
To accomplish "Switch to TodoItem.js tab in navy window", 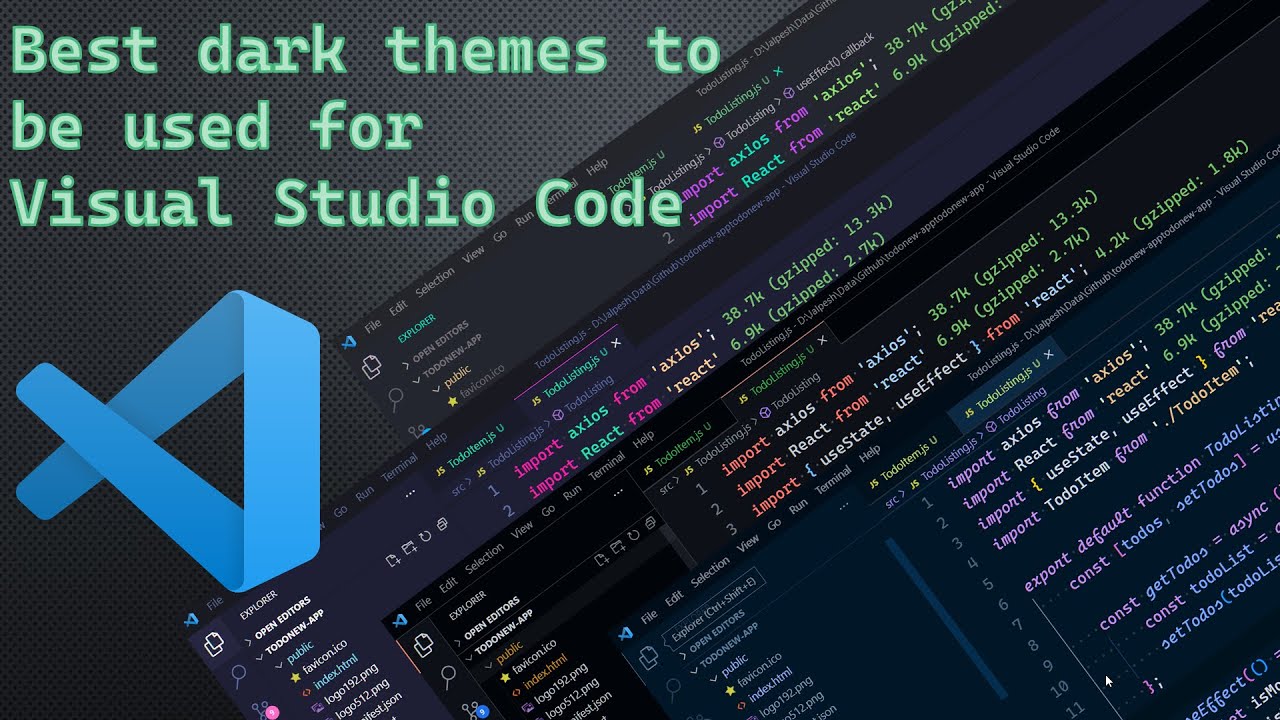I will pyautogui.click(x=903, y=463).
